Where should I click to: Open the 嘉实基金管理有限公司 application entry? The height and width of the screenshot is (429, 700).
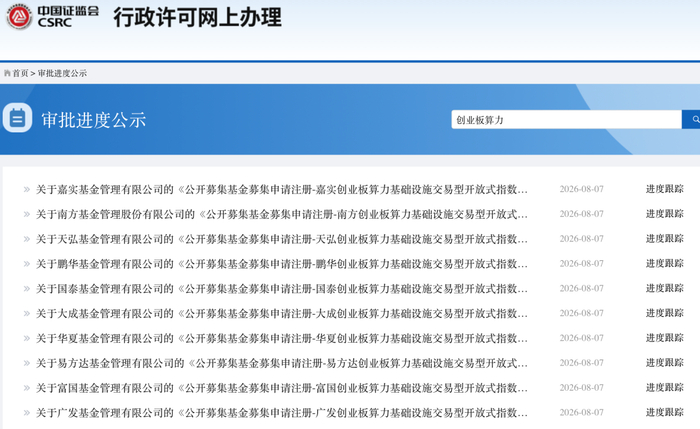coord(282,190)
